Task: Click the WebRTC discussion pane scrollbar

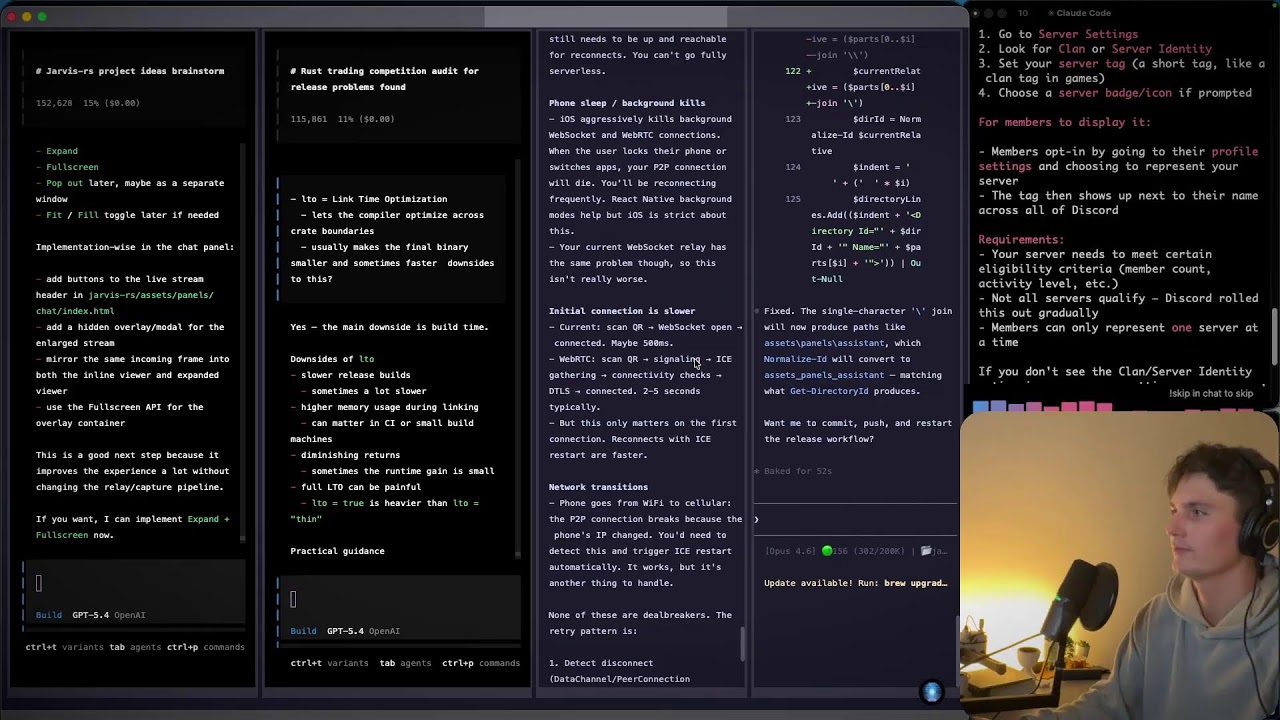Action: coord(743,644)
